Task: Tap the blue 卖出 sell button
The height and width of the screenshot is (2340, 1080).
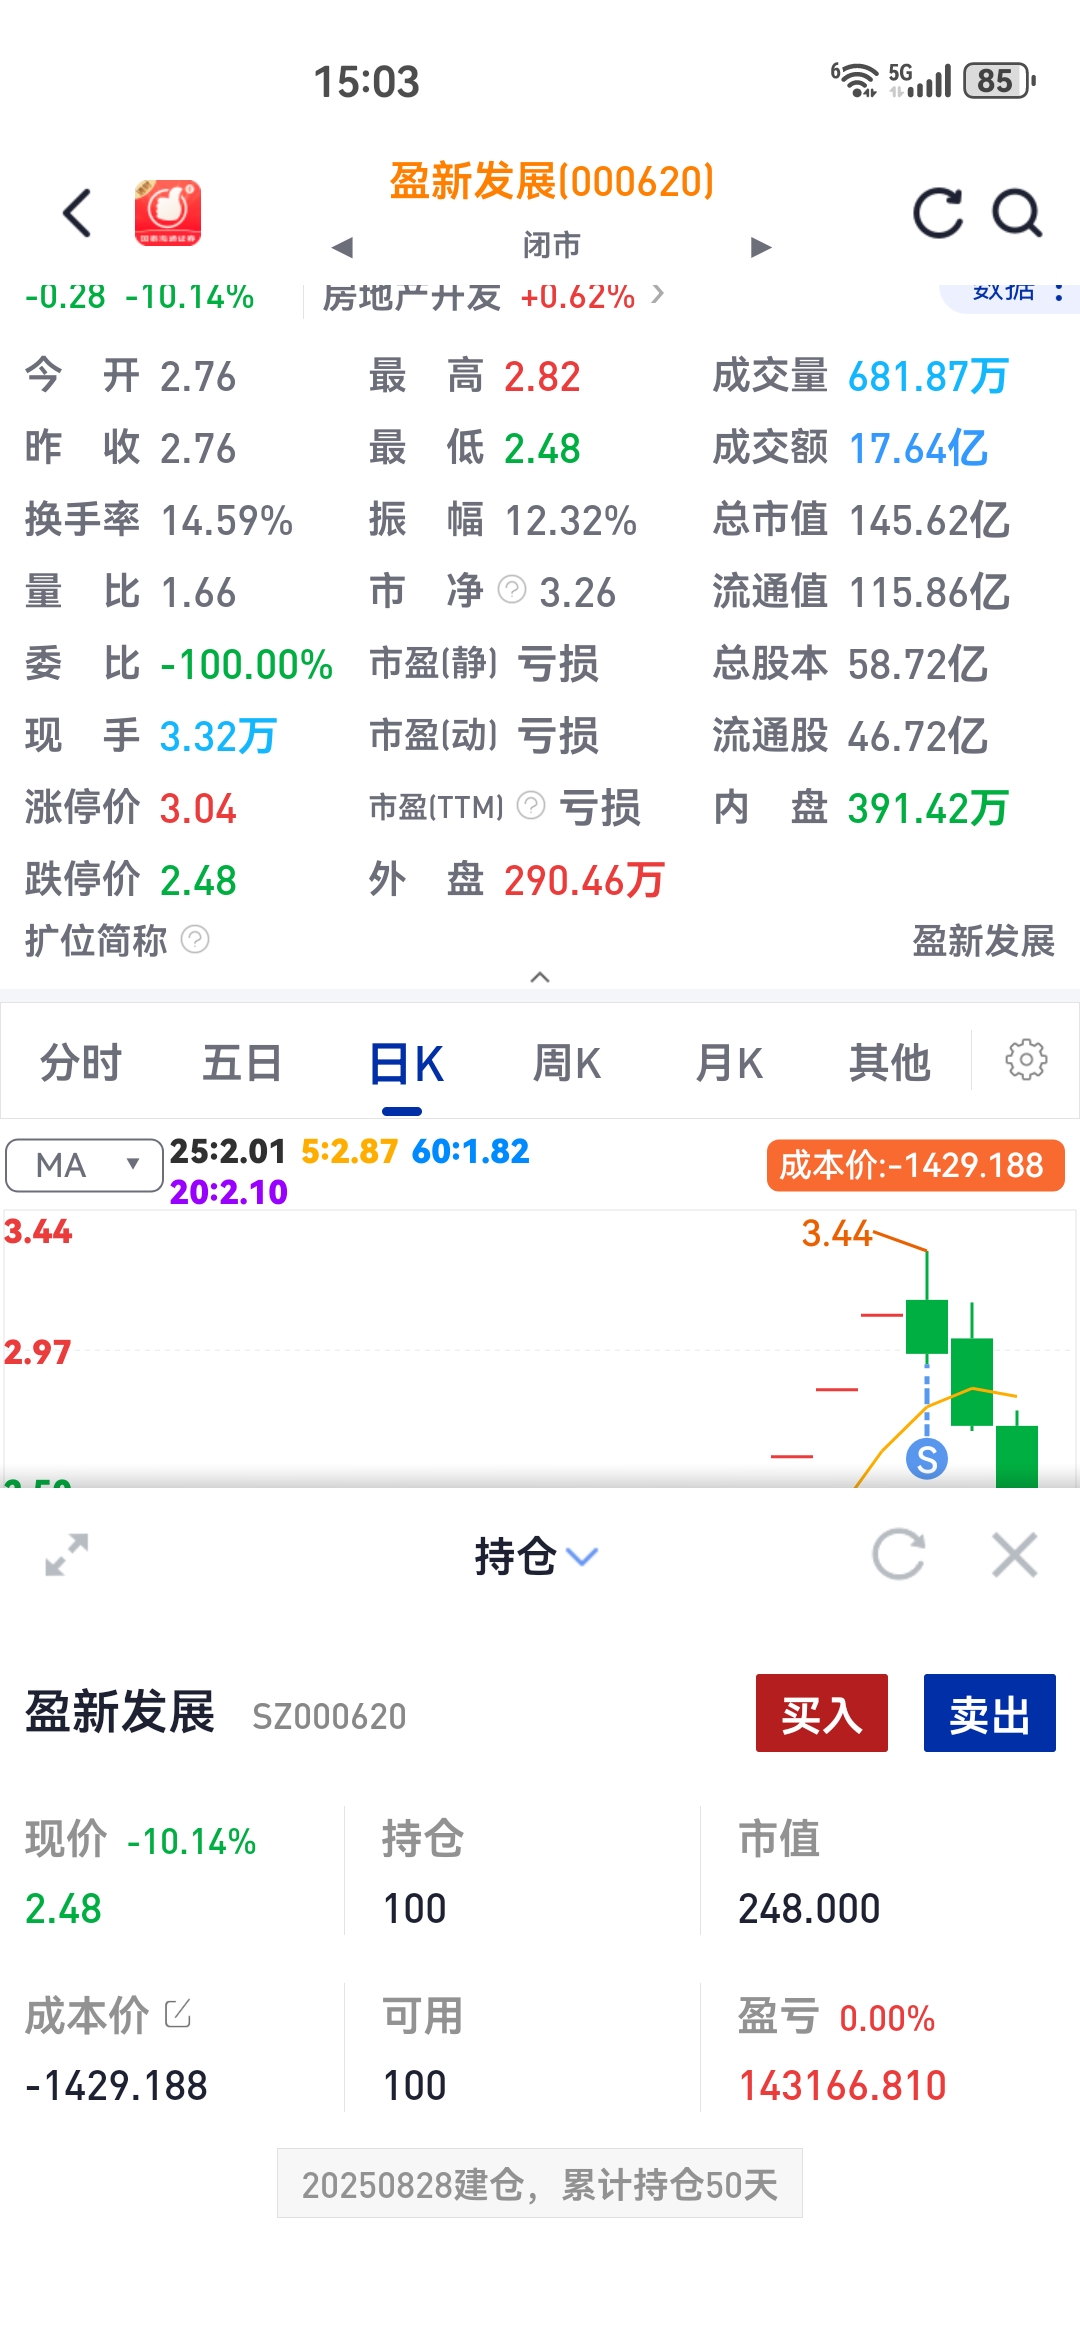Action: tap(990, 1713)
